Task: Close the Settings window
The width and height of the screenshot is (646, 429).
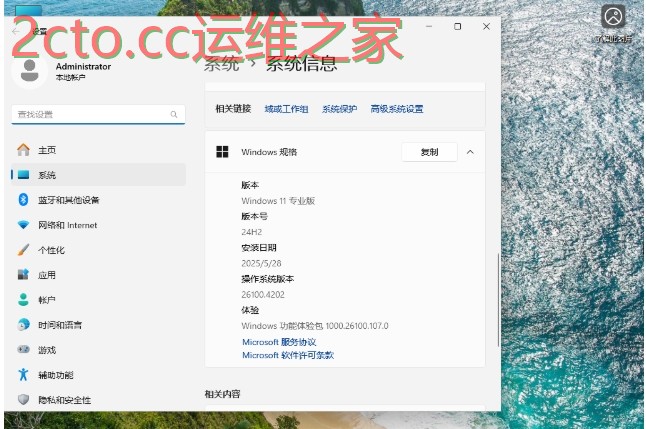Action: pos(486,26)
